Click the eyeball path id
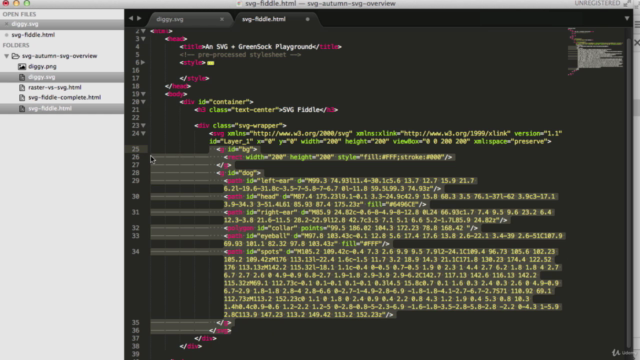The width and height of the screenshot is (640, 360). pos(268,236)
